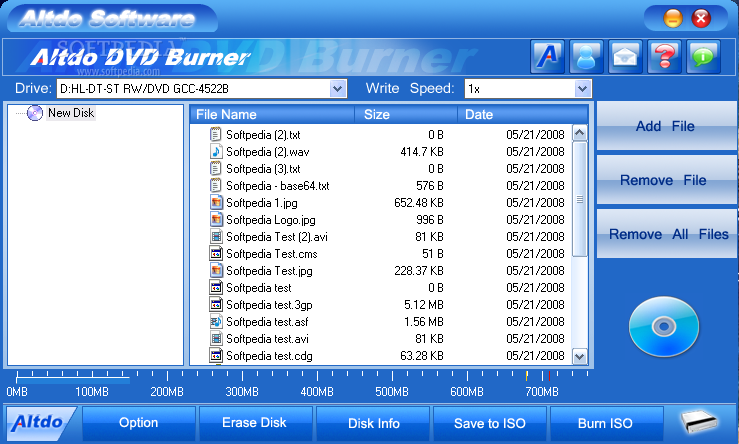Click the Add File button
The height and width of the screenshot is (444, 739).
[x=666, y=126]
